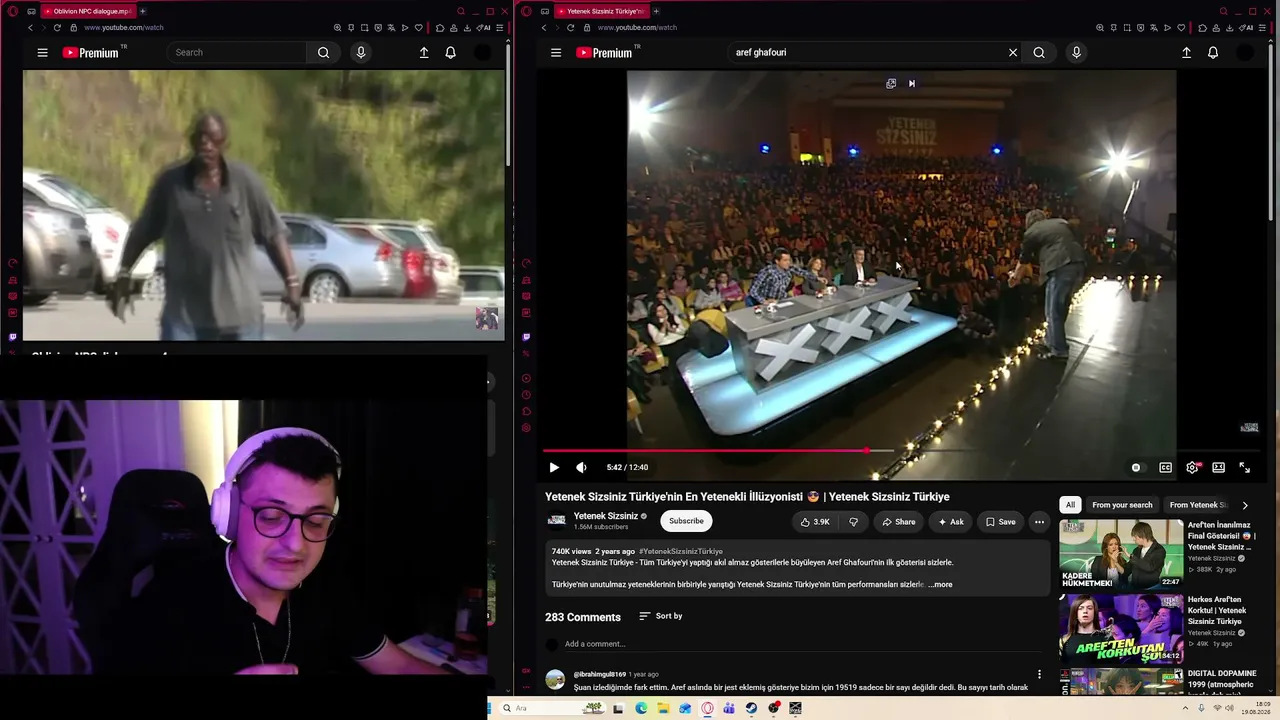1280x720 pixels.
Task: Click the 'aref ghafouri' search box
Action: tap(865, 53)
